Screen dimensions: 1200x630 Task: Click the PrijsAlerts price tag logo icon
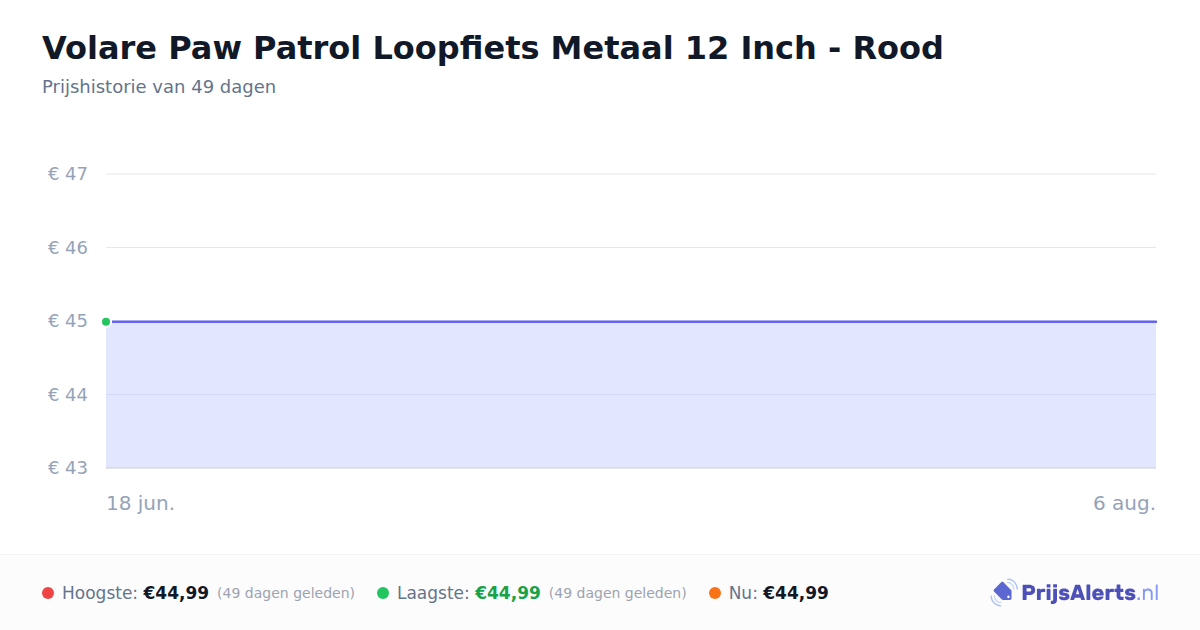(x=1003, y=593)
